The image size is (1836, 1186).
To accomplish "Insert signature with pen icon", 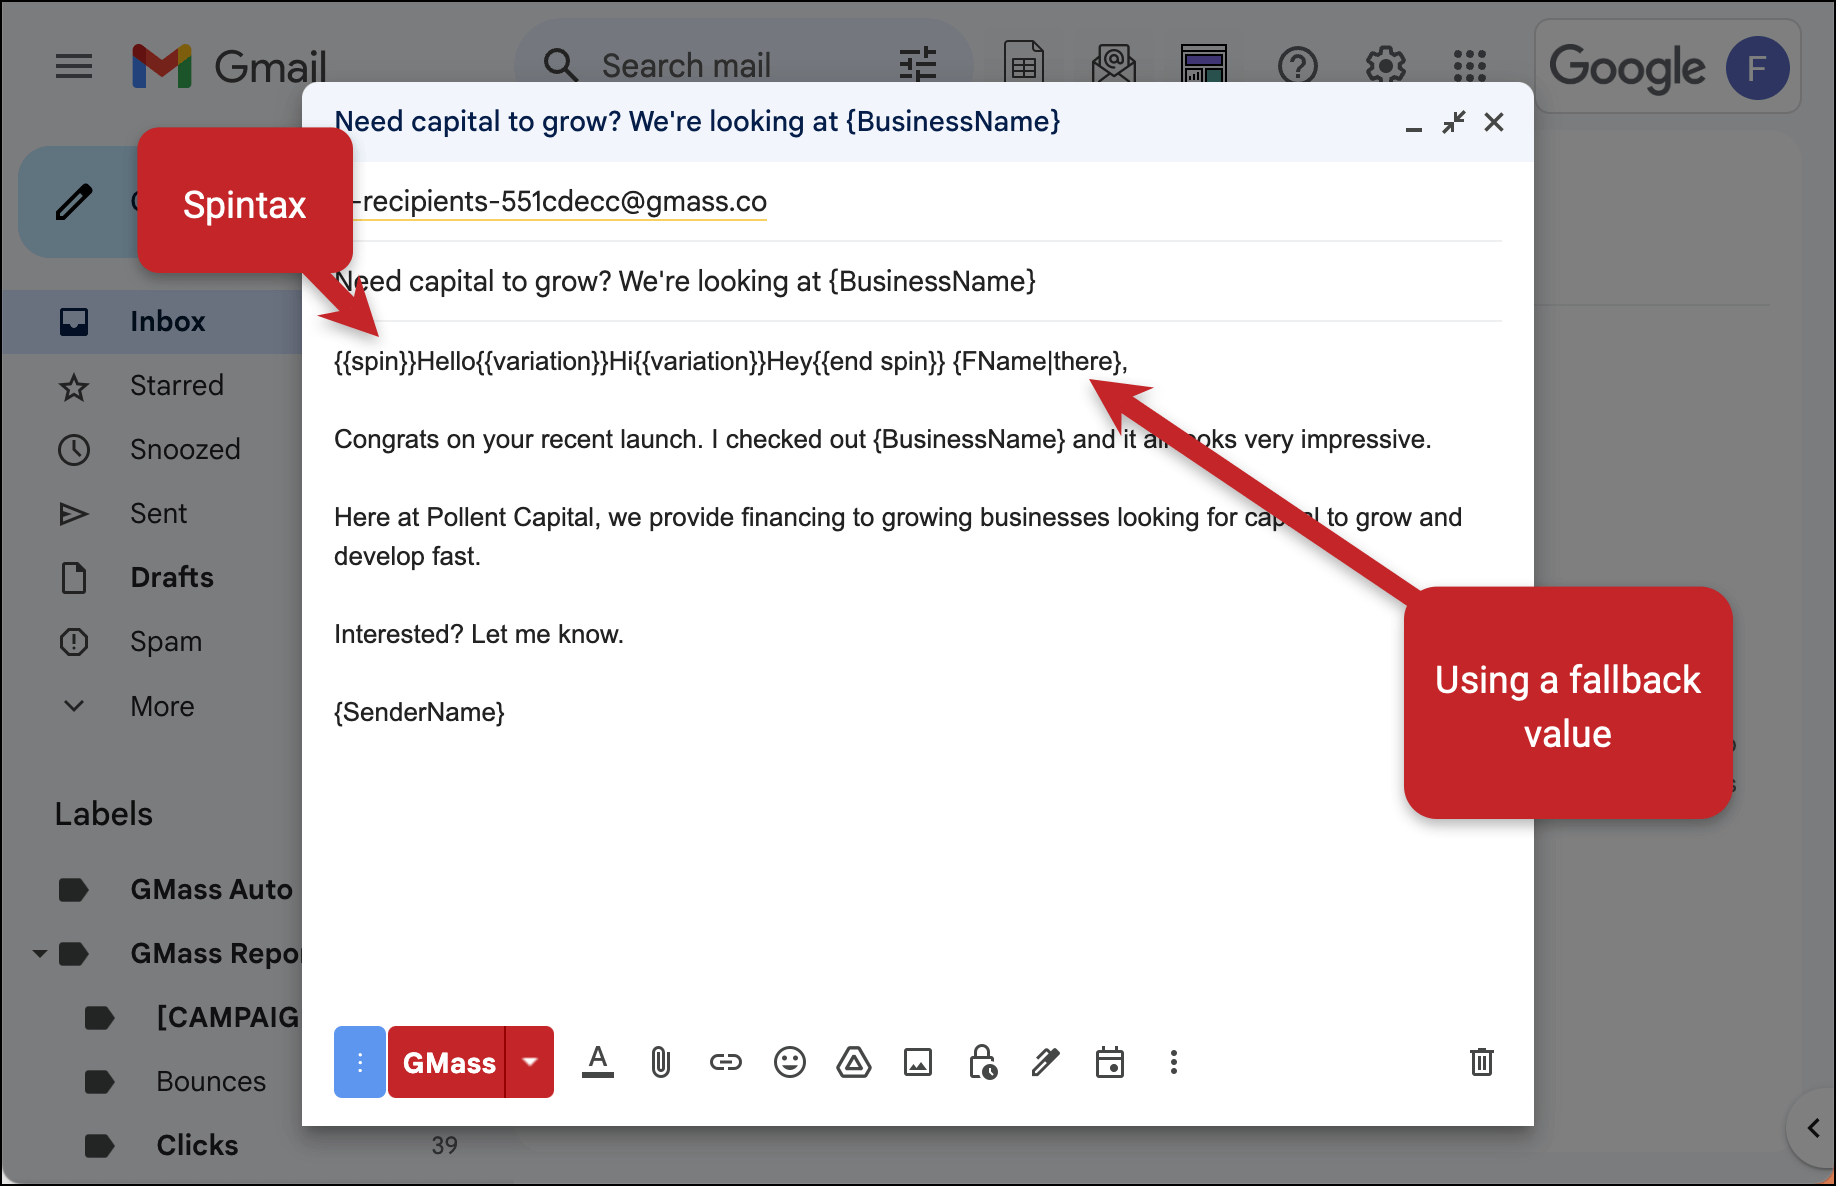I will pyautogui.click(x=1045, y=1062).
